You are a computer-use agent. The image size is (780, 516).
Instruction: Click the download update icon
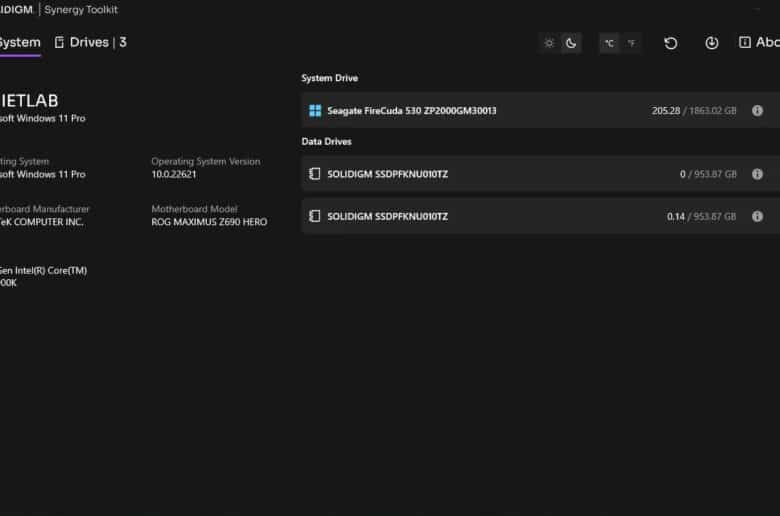[712, 43]
